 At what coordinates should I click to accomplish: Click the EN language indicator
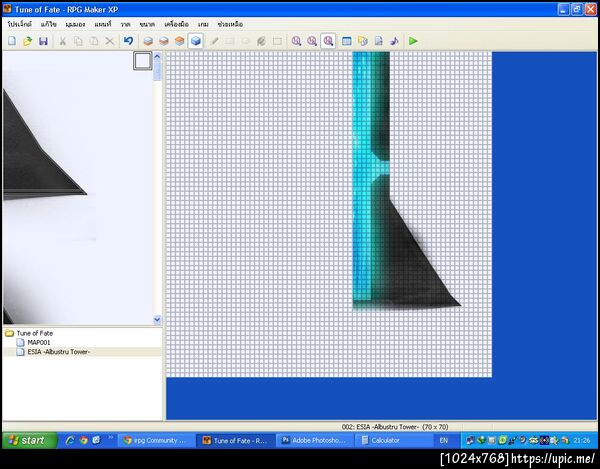(x=443, y=441)
